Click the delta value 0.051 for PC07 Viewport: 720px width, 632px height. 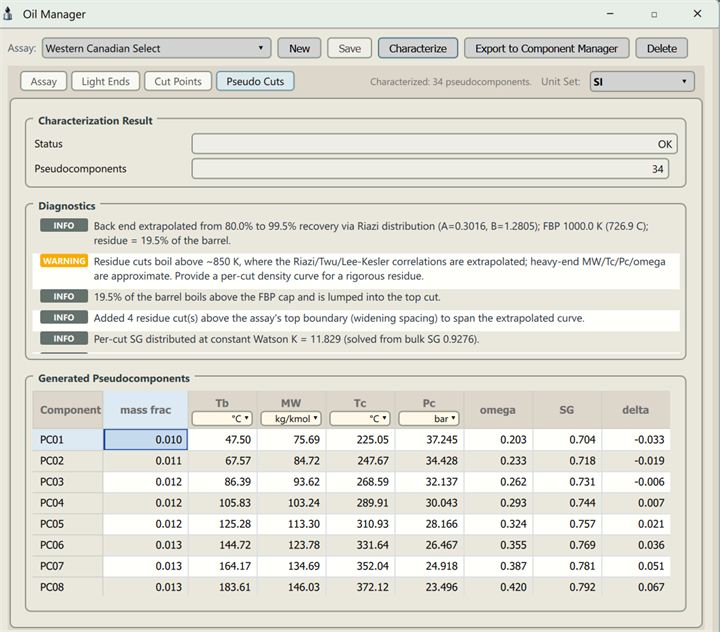tap(636, 566)
